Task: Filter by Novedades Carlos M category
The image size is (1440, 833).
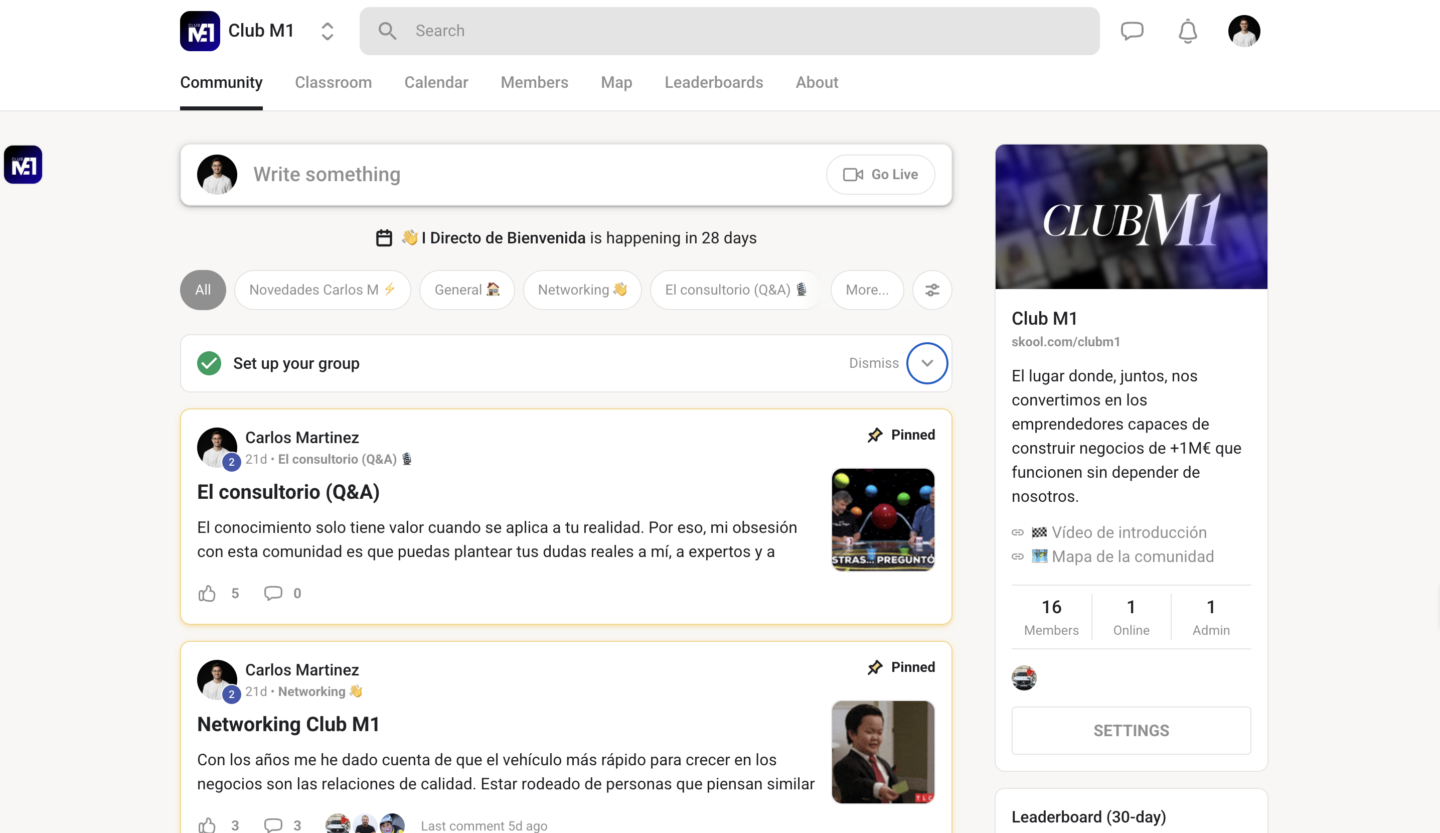Action: (322, 290)
